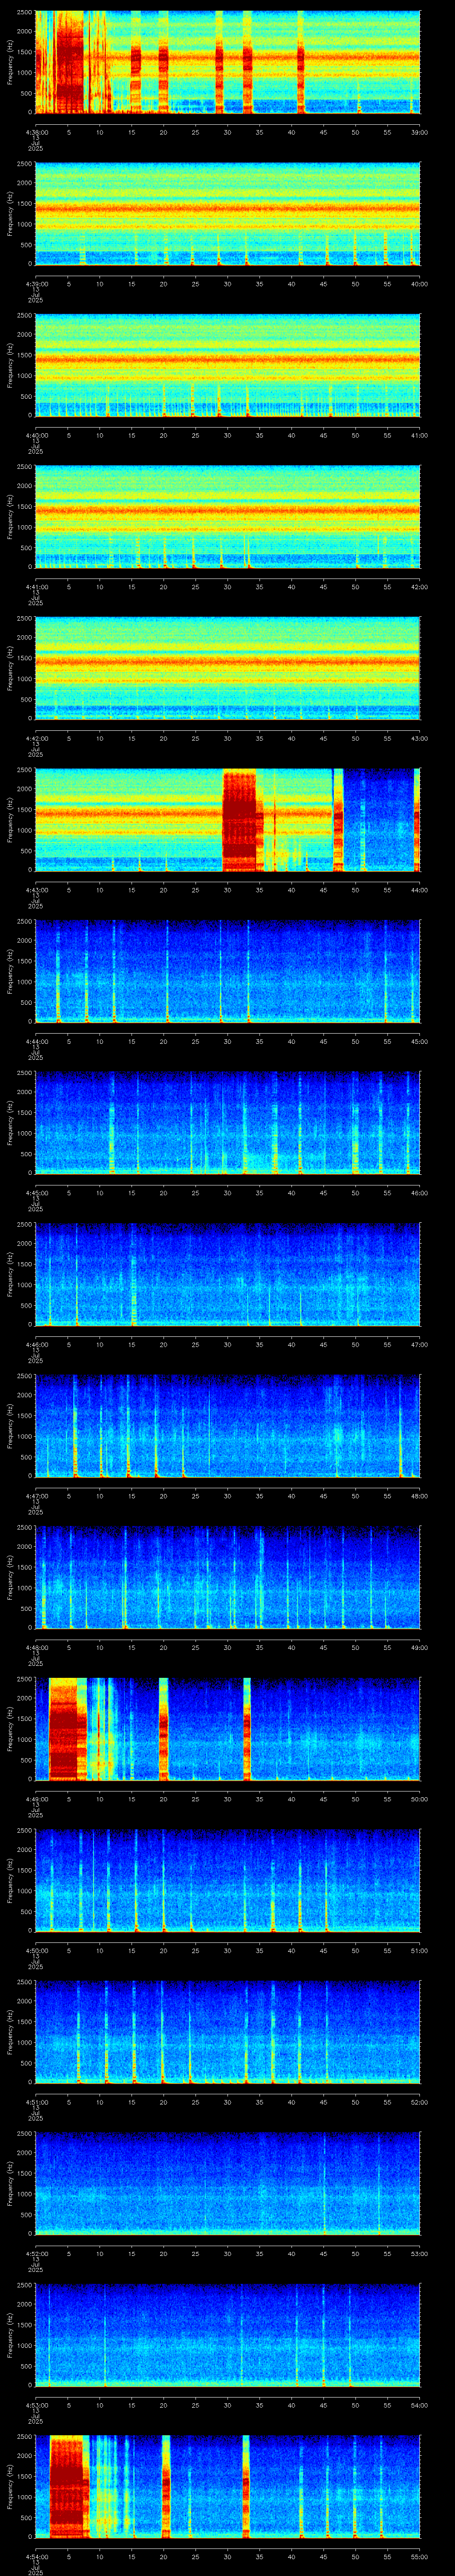Click the spectrogram panel starting at 4:44:00
Image resolution: width=455 pixels, height=2576 pixels.
click(x=228, y=971)
